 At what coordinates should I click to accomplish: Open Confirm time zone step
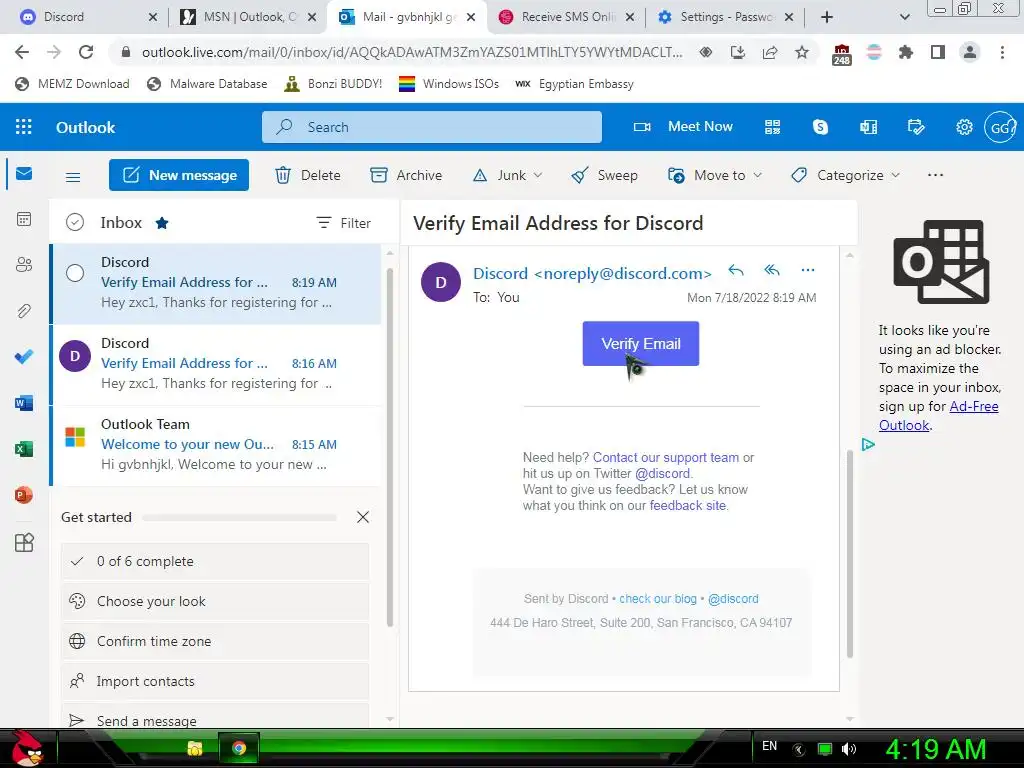215,641
